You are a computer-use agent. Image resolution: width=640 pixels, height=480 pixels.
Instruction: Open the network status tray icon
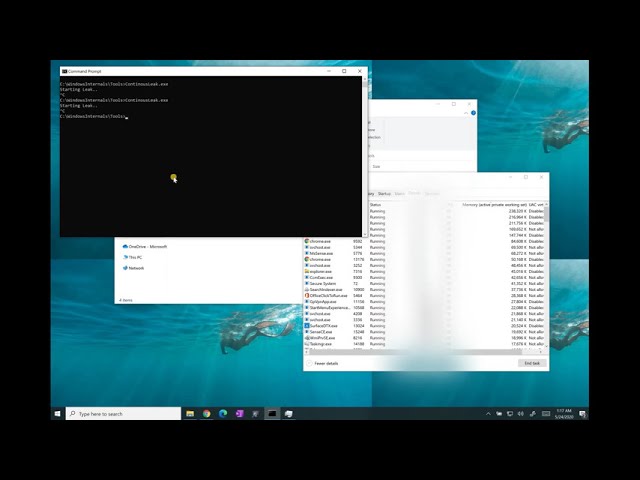coord(510,413)
